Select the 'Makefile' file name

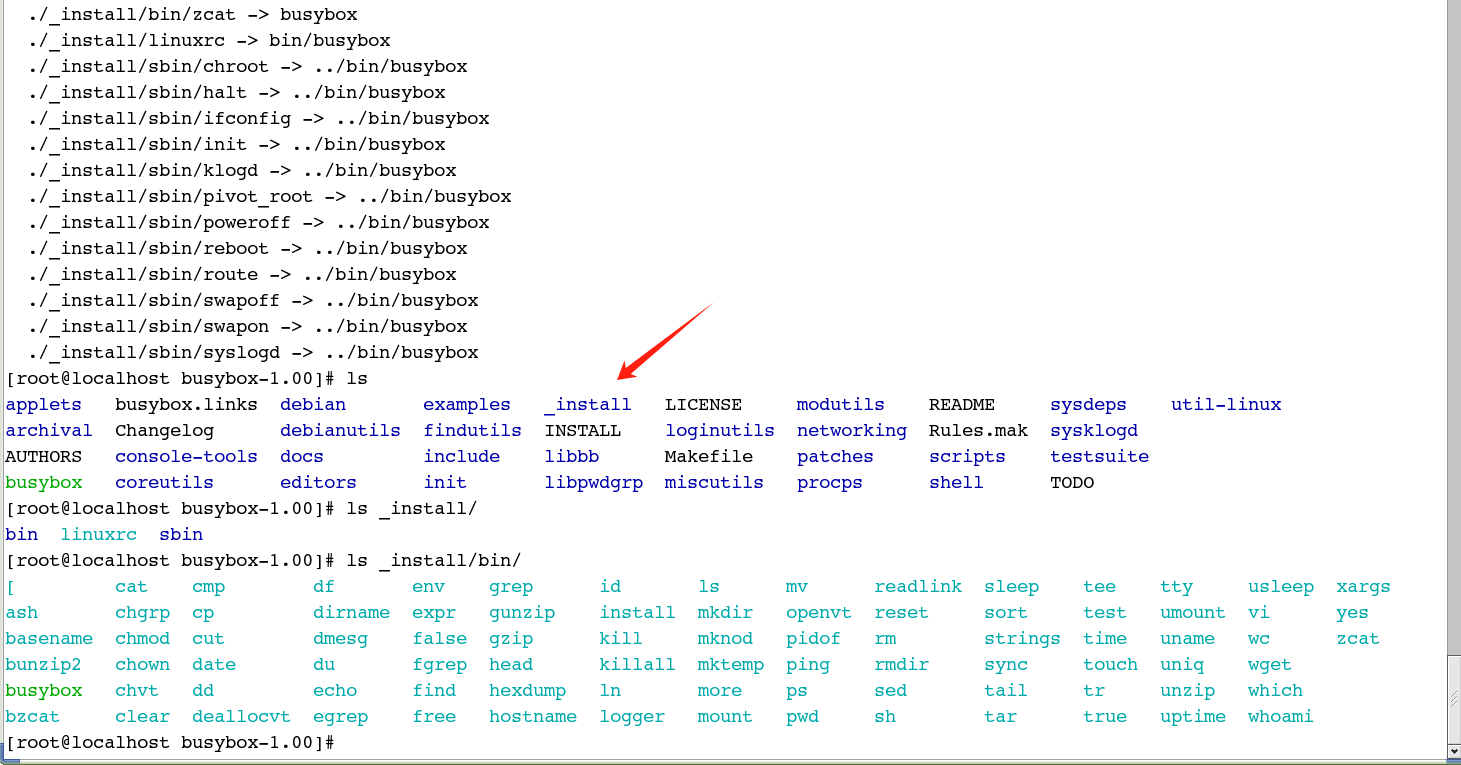click(709, 457)
